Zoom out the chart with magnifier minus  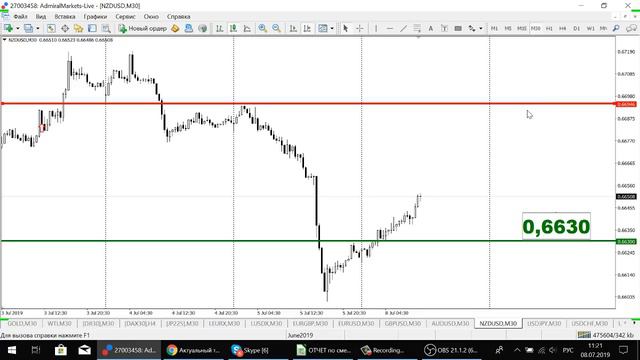coord(276,28)
